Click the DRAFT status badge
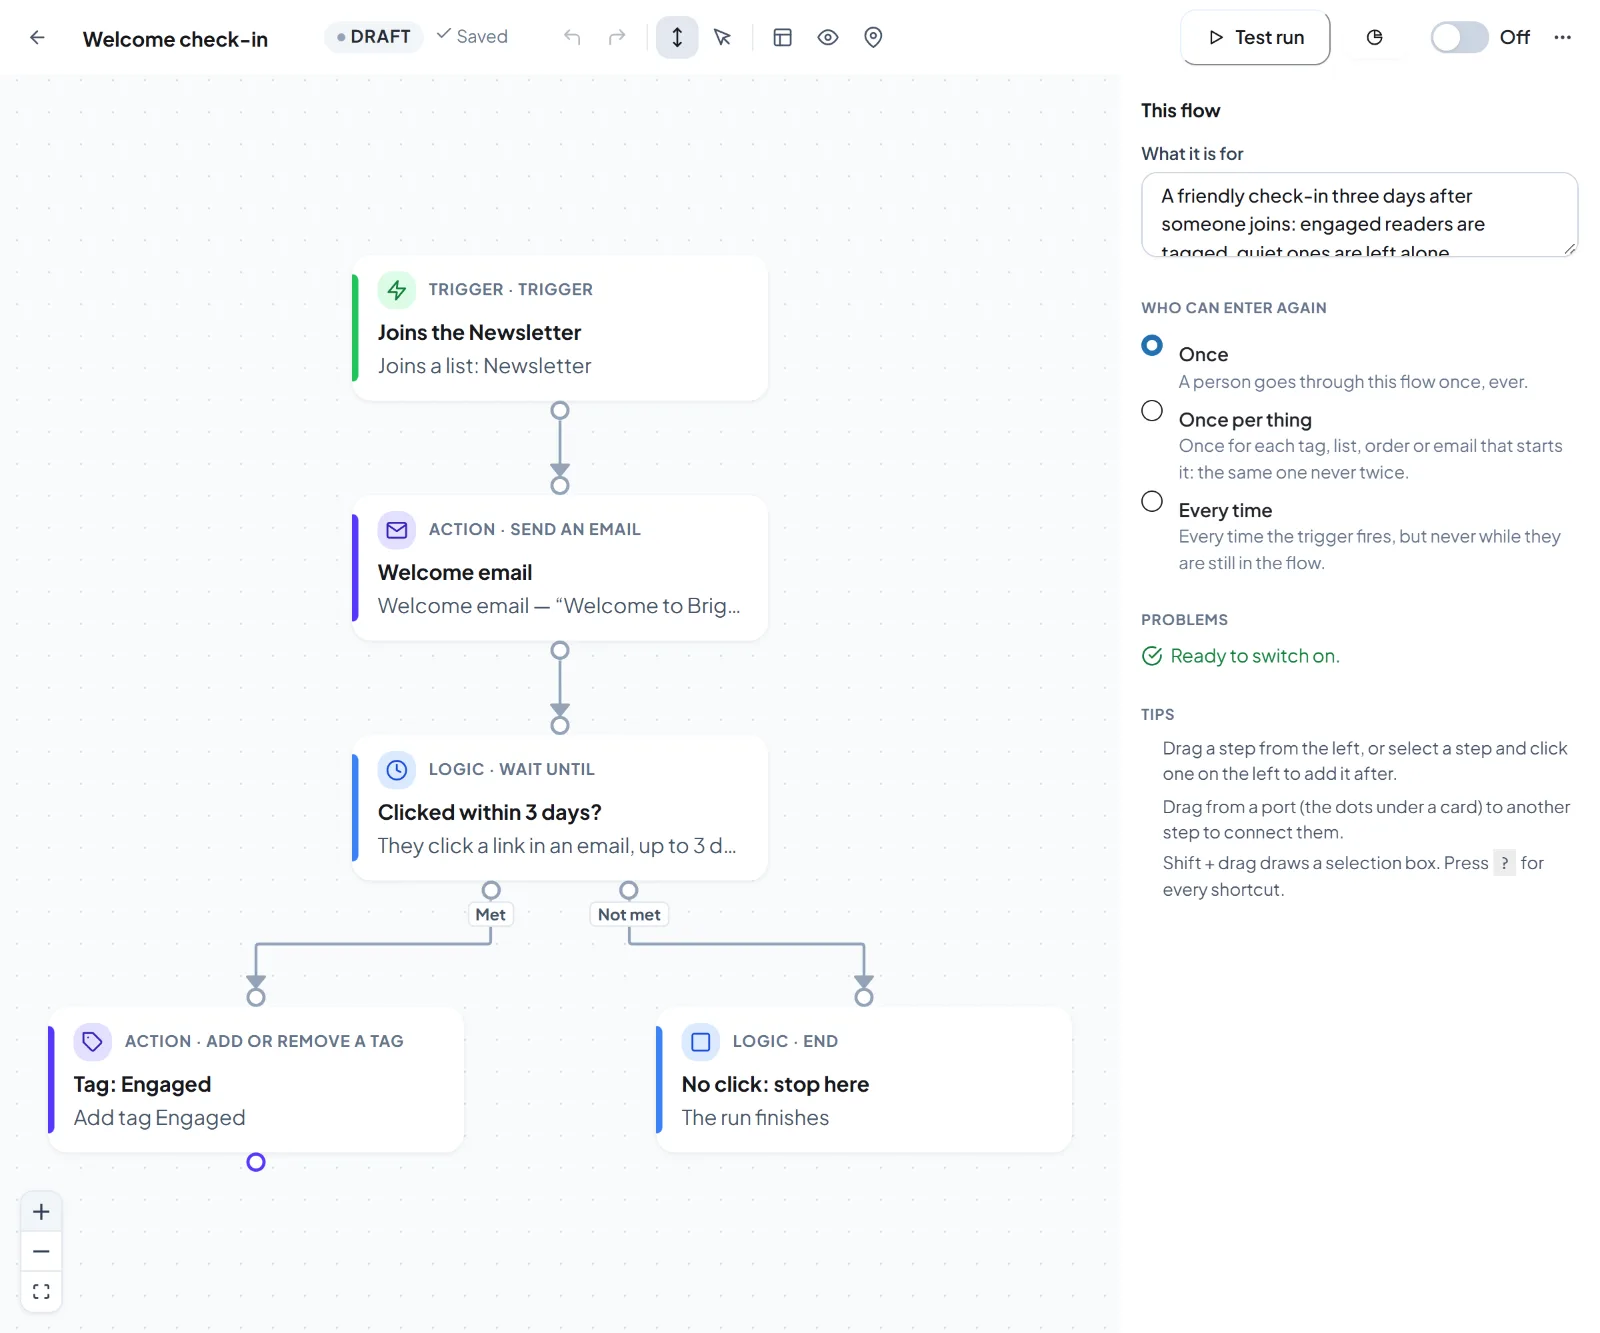Screen dimensions: 1600x1333 pyautogui.click(x=373, y=37)
